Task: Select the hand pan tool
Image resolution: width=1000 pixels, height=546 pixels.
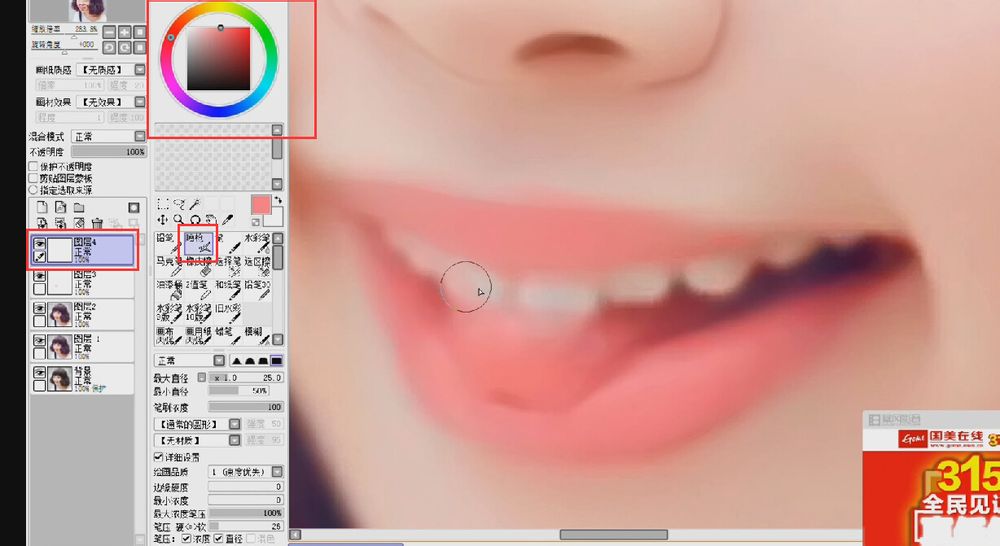Action: (x=210, y=220)
